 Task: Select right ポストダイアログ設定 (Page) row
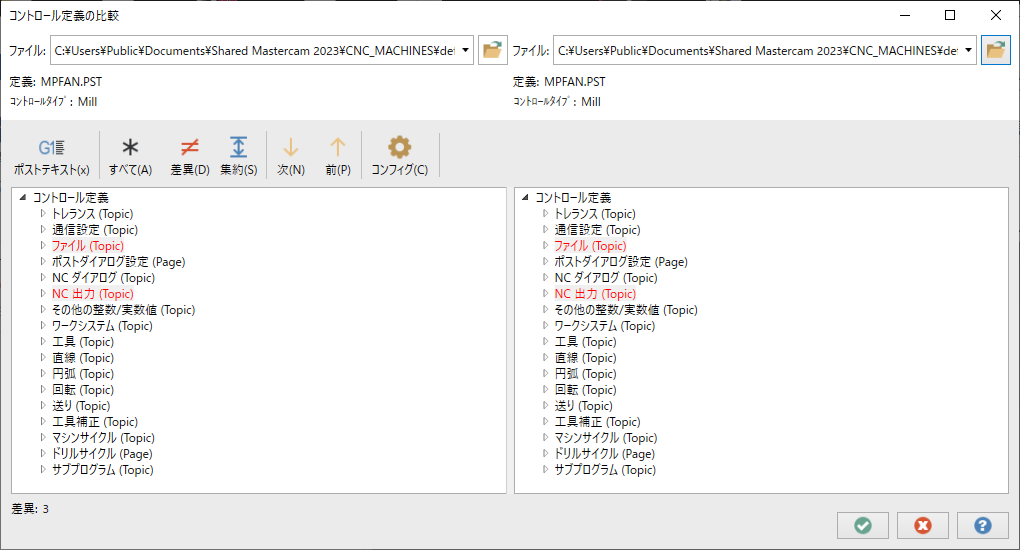point(621,262)
